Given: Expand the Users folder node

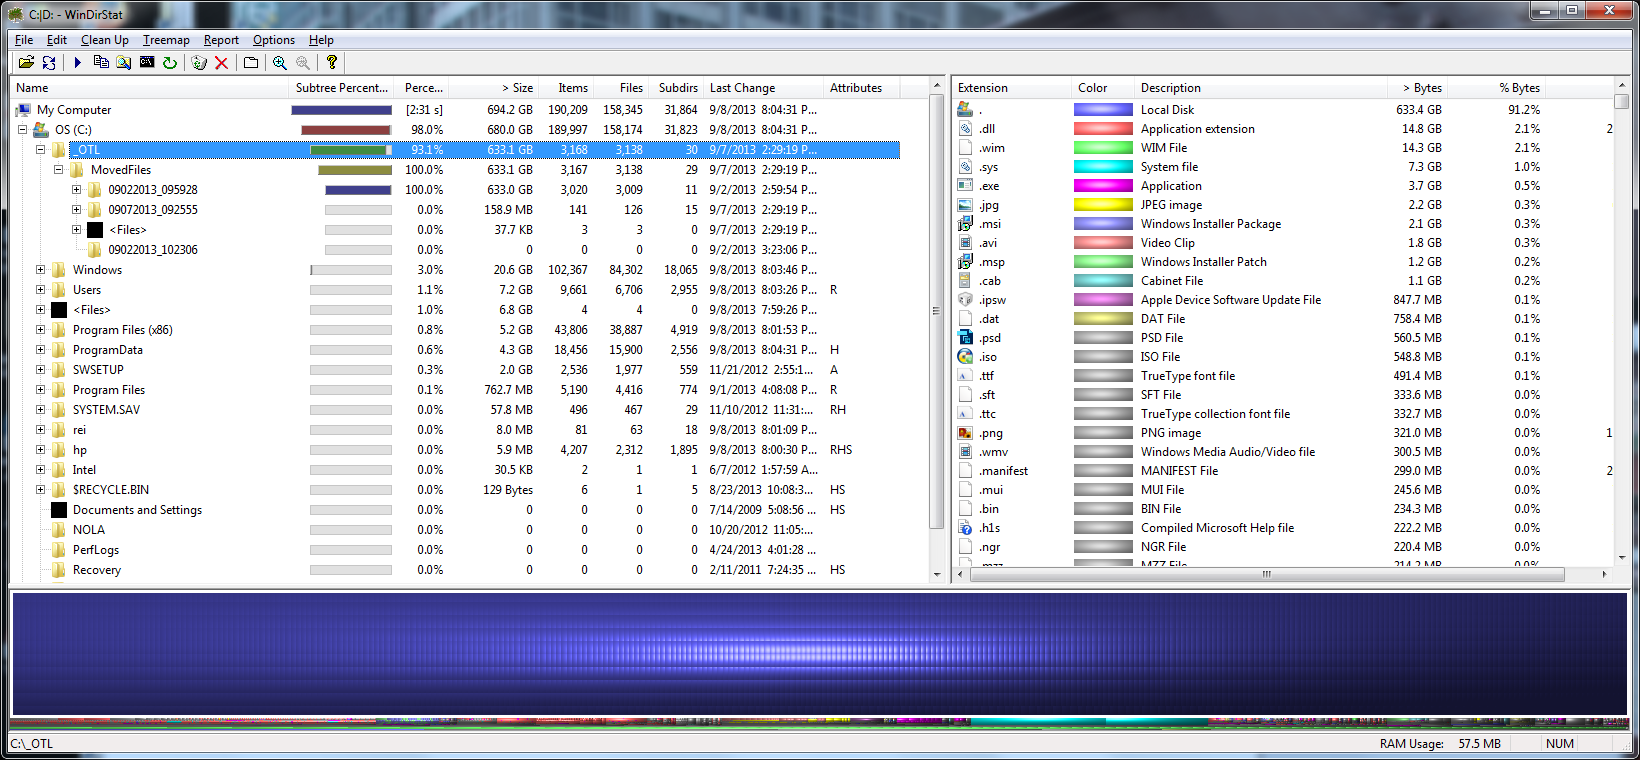Looking at the screenshot, I should tap(40, 290).
